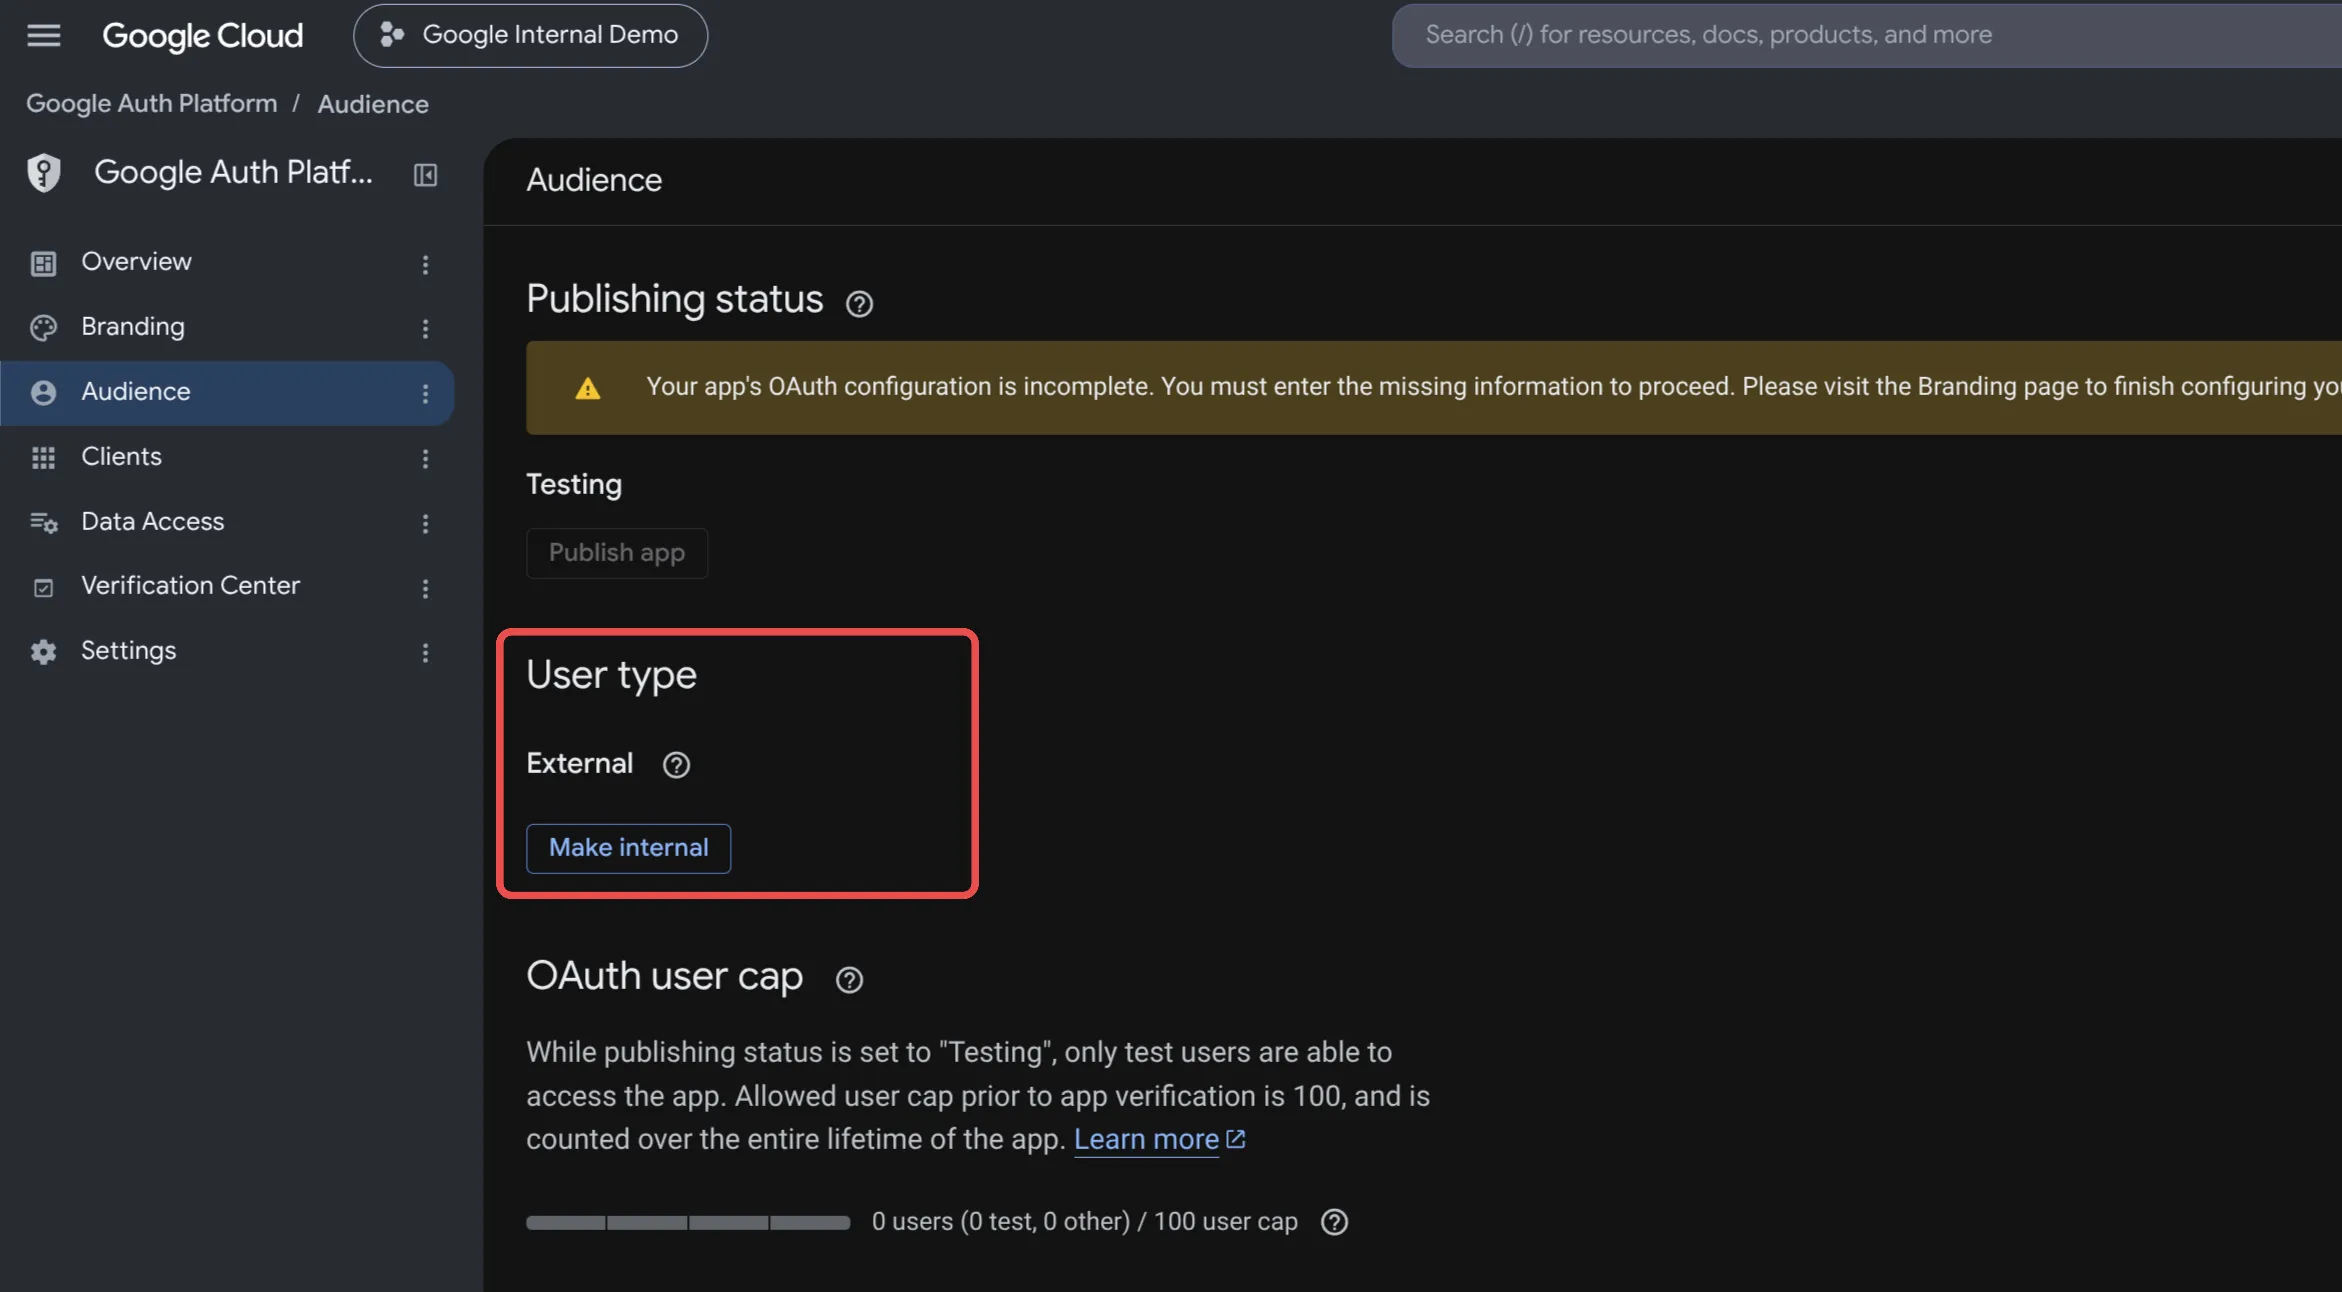Select the Audience menu item
Viewport: 2342px width, 1292px height.
[227, 392]
